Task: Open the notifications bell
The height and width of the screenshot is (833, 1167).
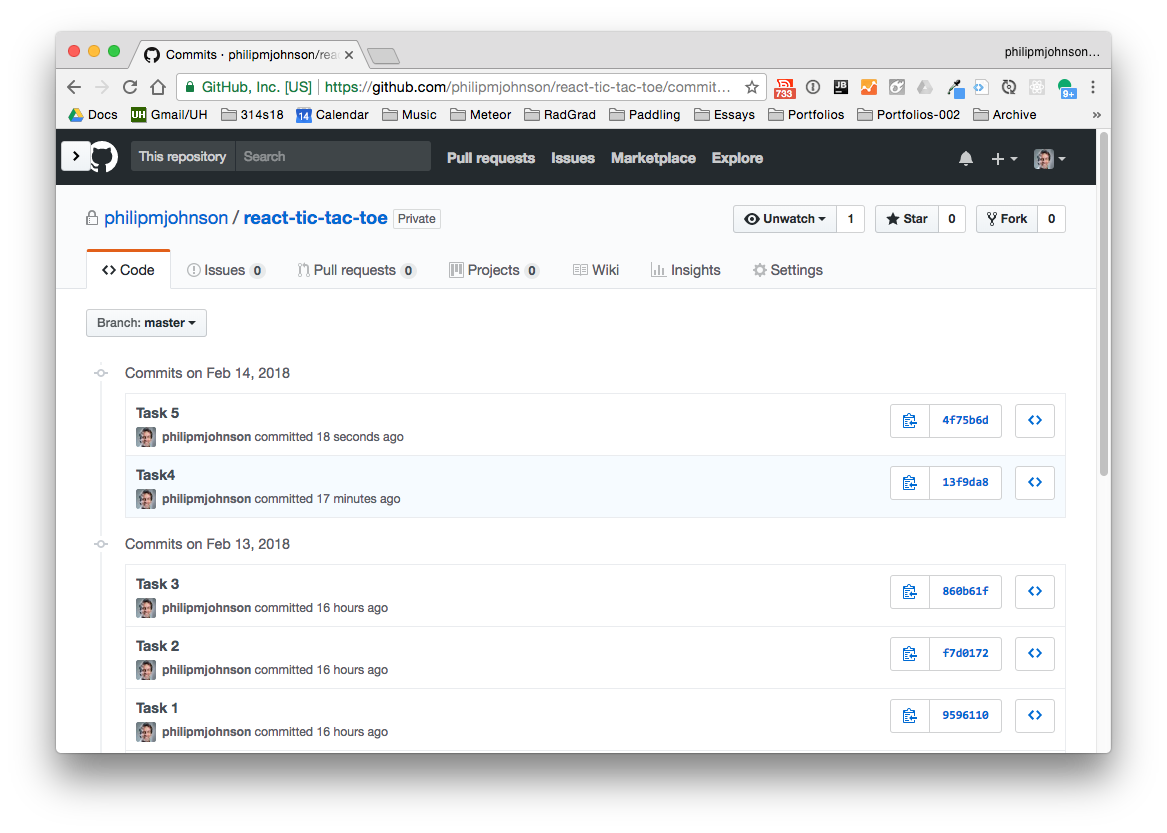Action: click(x=965, y=159)
